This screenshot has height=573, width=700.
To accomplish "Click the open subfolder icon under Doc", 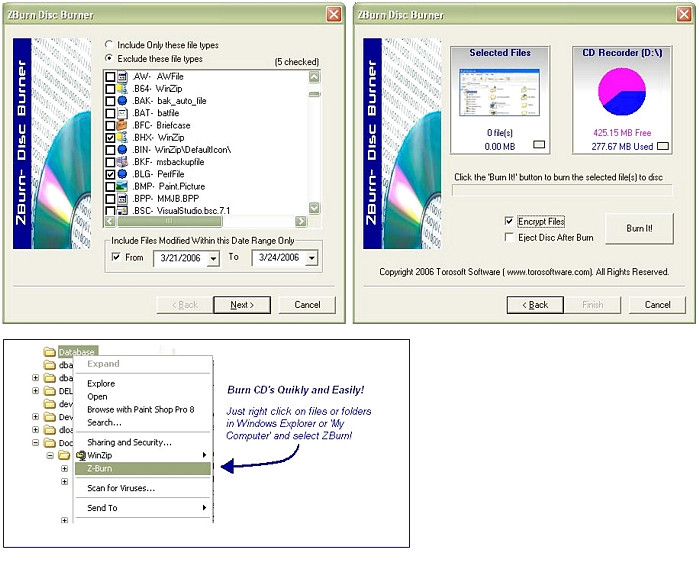I will pyautogui.click(x=64, y=456).
